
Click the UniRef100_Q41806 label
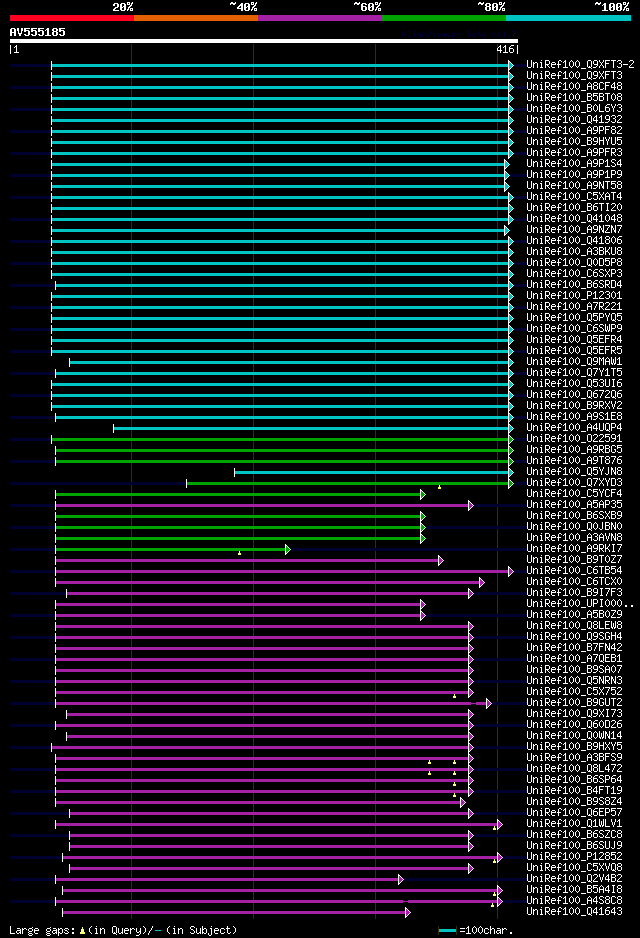pos(574,240)
